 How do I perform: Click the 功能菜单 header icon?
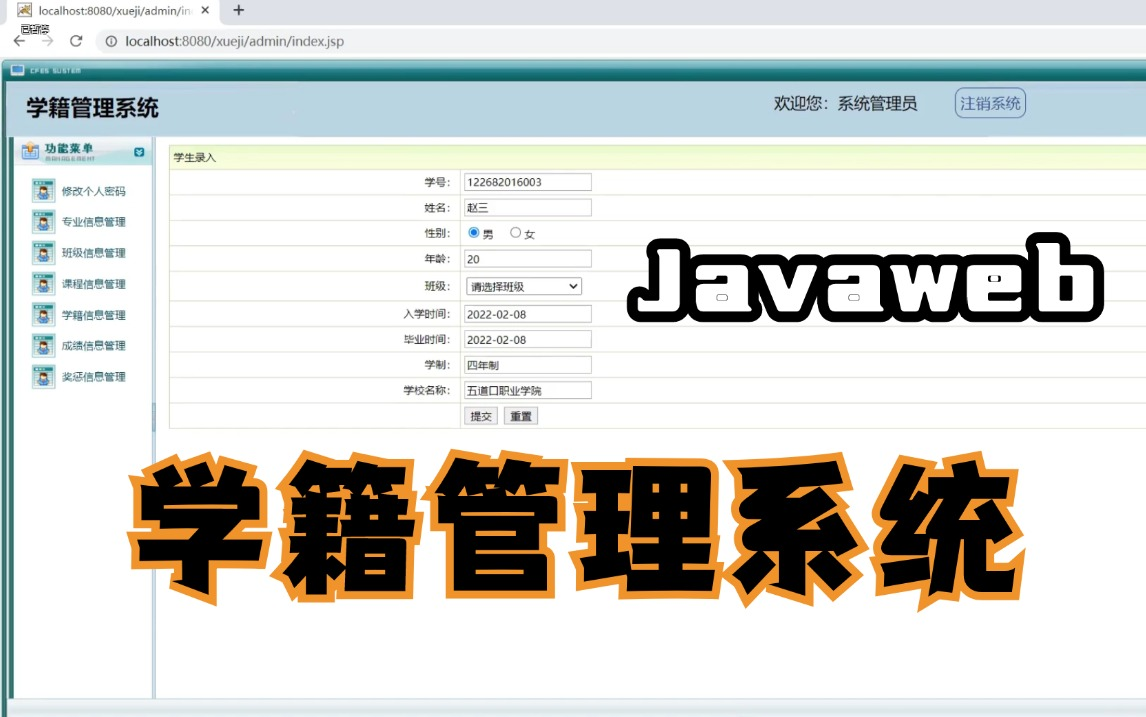tap(31, 149)
